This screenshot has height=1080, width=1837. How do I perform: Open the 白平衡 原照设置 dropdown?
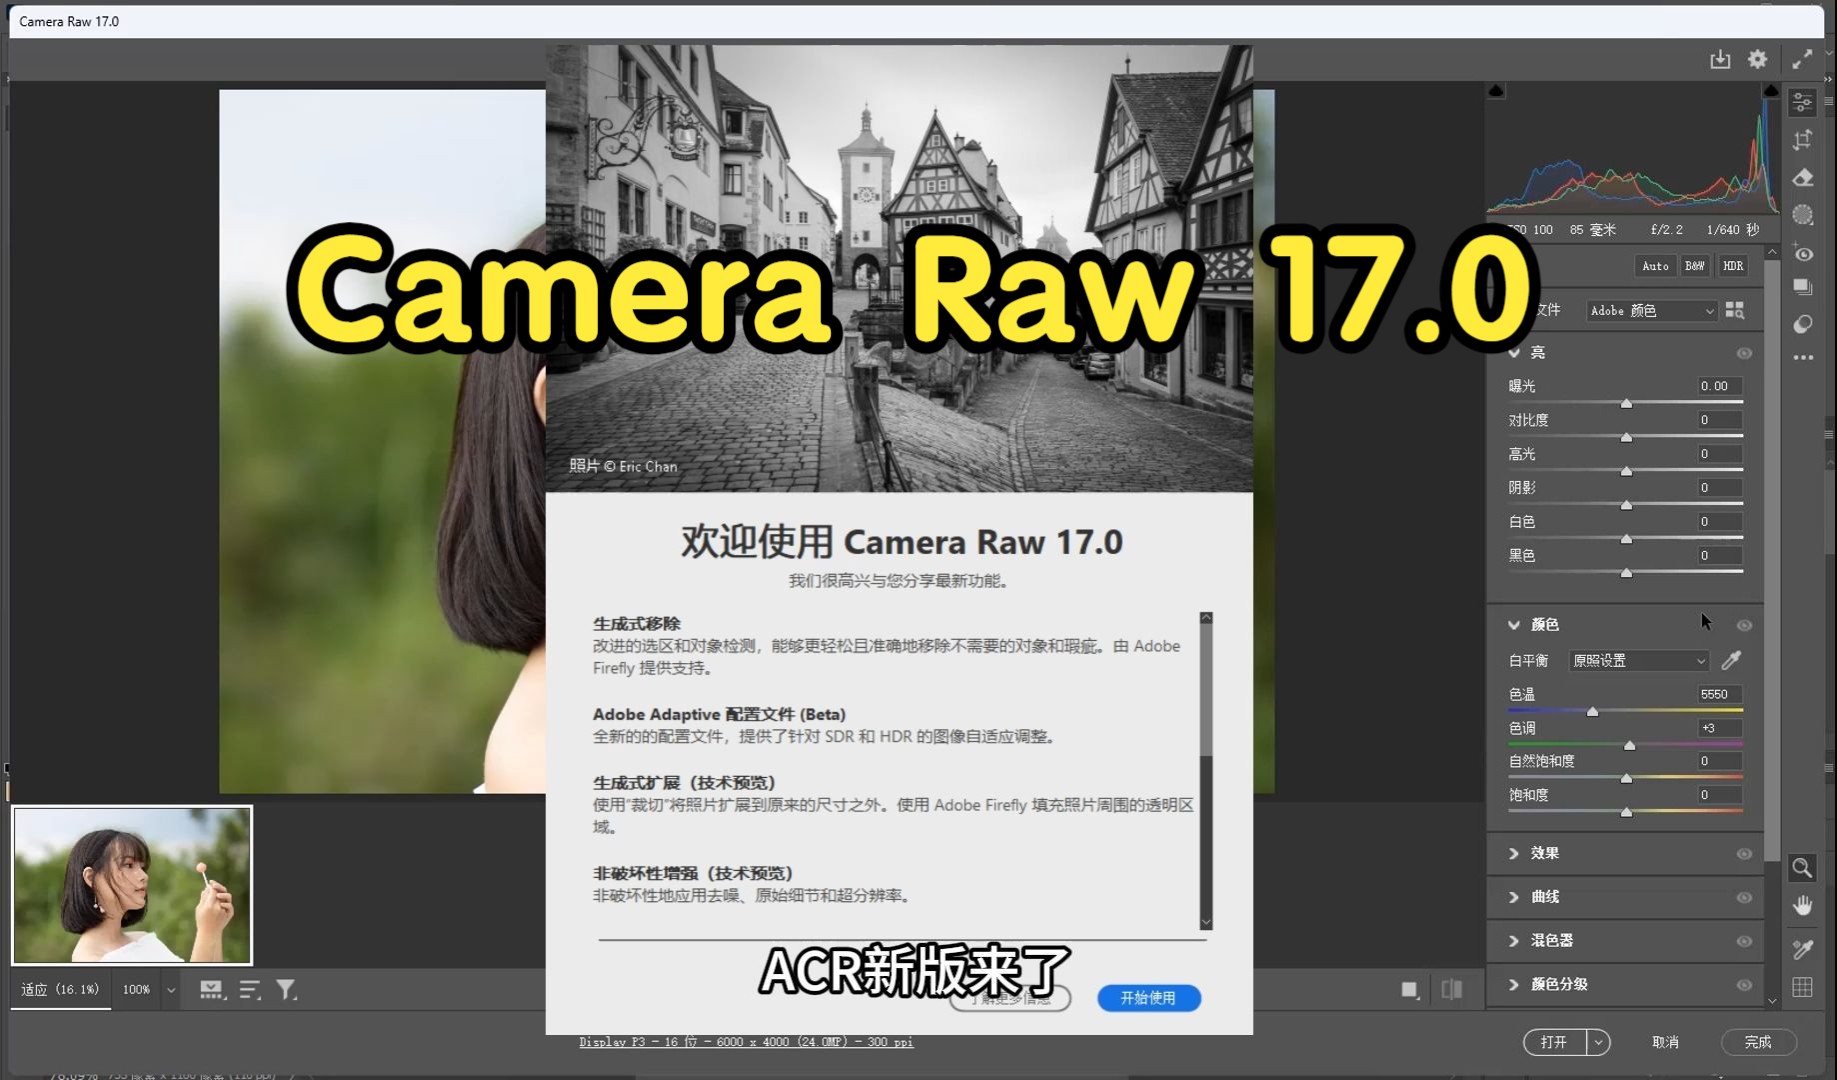click(x=1638, y=661)
